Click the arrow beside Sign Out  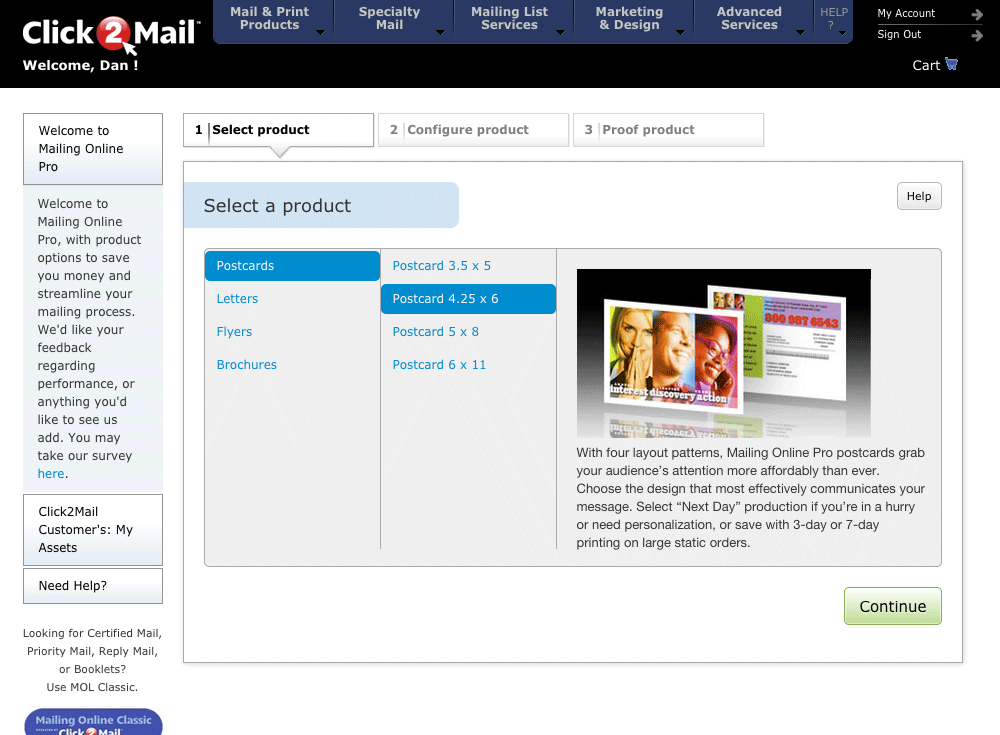point(976,34)
